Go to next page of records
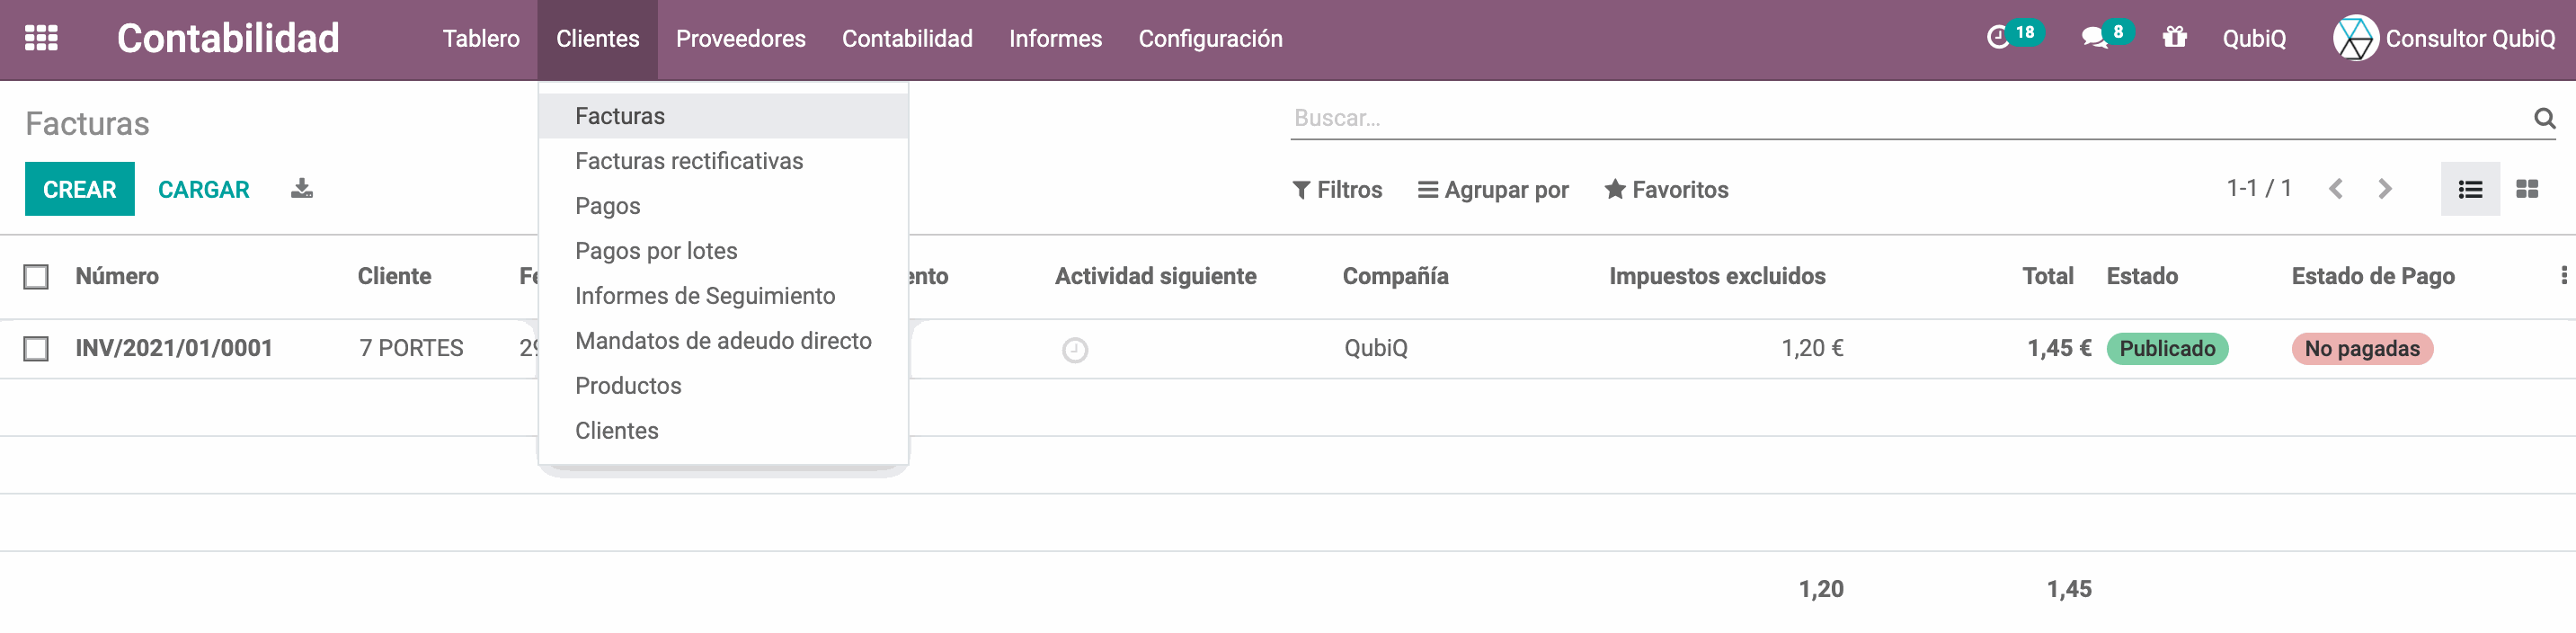The image size is (2576, 633). coord(2385,189)
